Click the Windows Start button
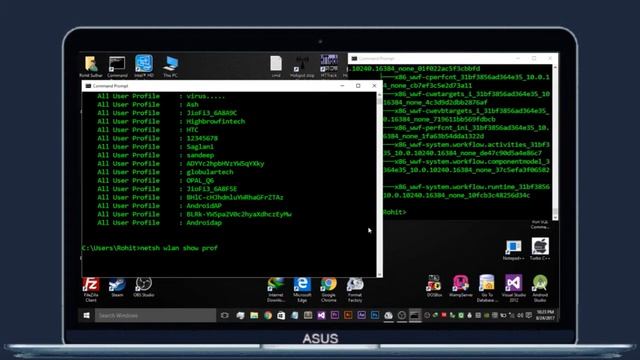640x360 pixels. coord(87,316)
